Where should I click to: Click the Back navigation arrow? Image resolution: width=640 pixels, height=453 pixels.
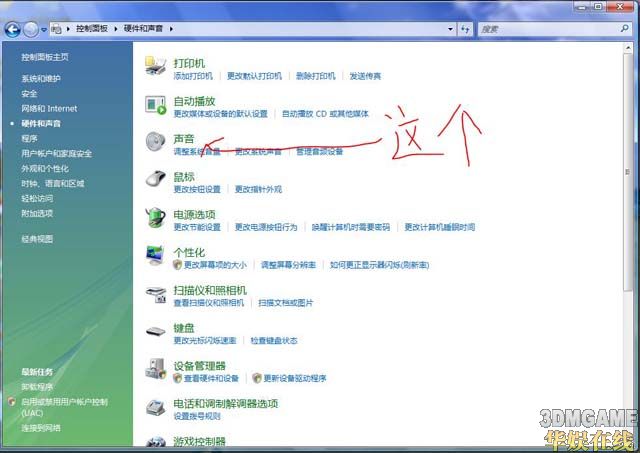click(x=13, y=29)
